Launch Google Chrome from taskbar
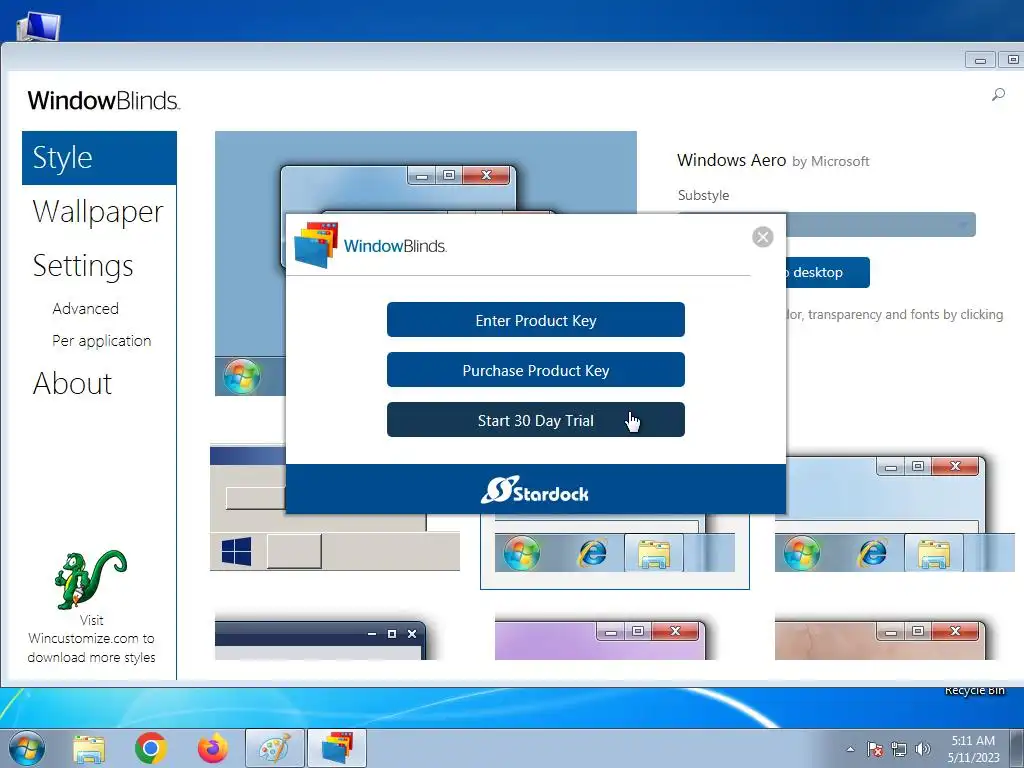The height and width of the screenshot is (768, 1024). point(151,748)
